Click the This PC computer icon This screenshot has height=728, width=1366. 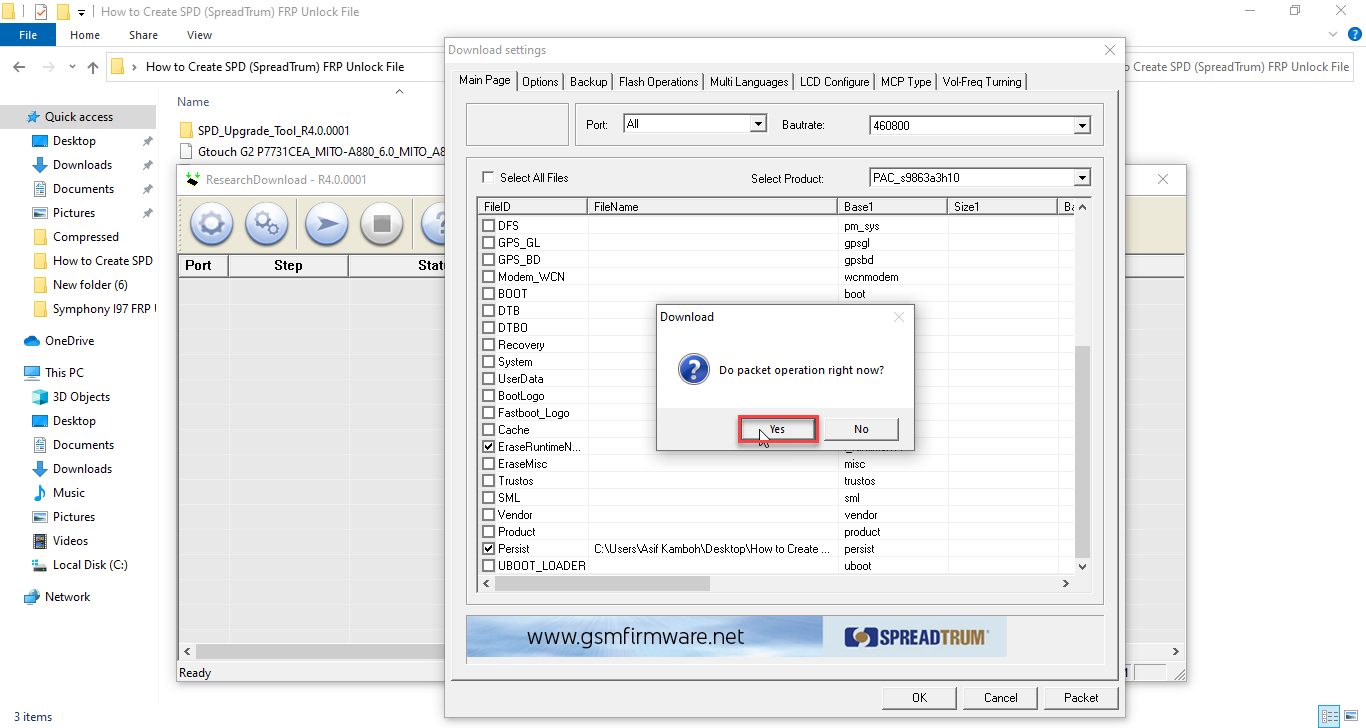[x=32, y=373]
